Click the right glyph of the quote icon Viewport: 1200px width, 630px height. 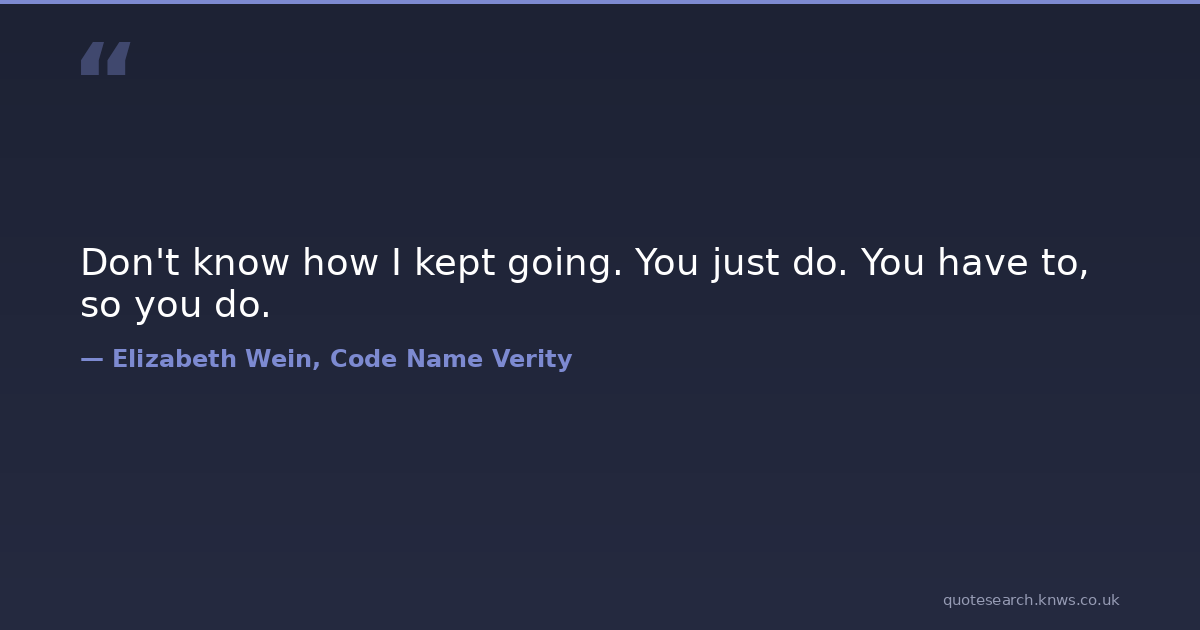pos(118,59)
